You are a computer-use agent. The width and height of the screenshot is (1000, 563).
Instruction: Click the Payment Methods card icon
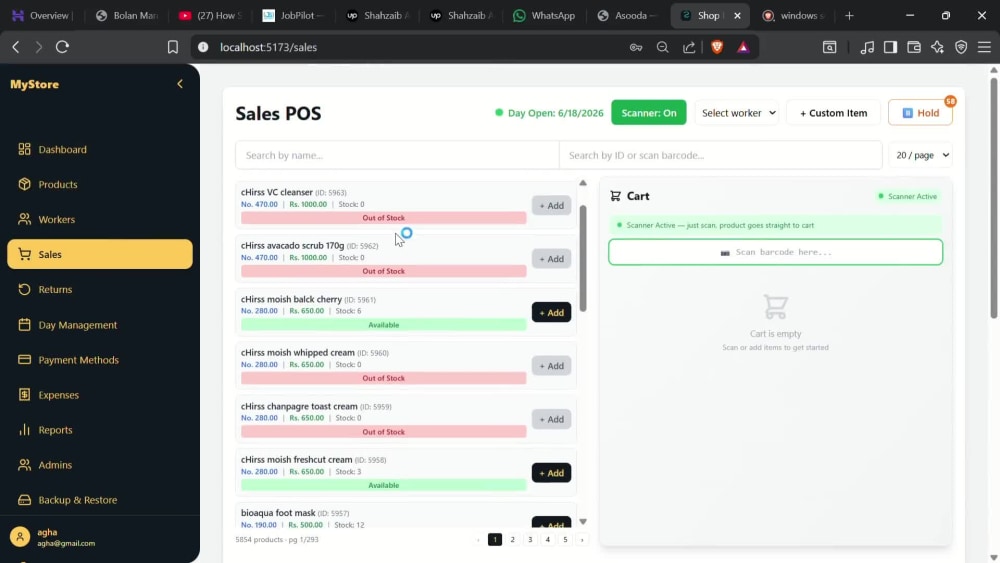coord(24,360)
